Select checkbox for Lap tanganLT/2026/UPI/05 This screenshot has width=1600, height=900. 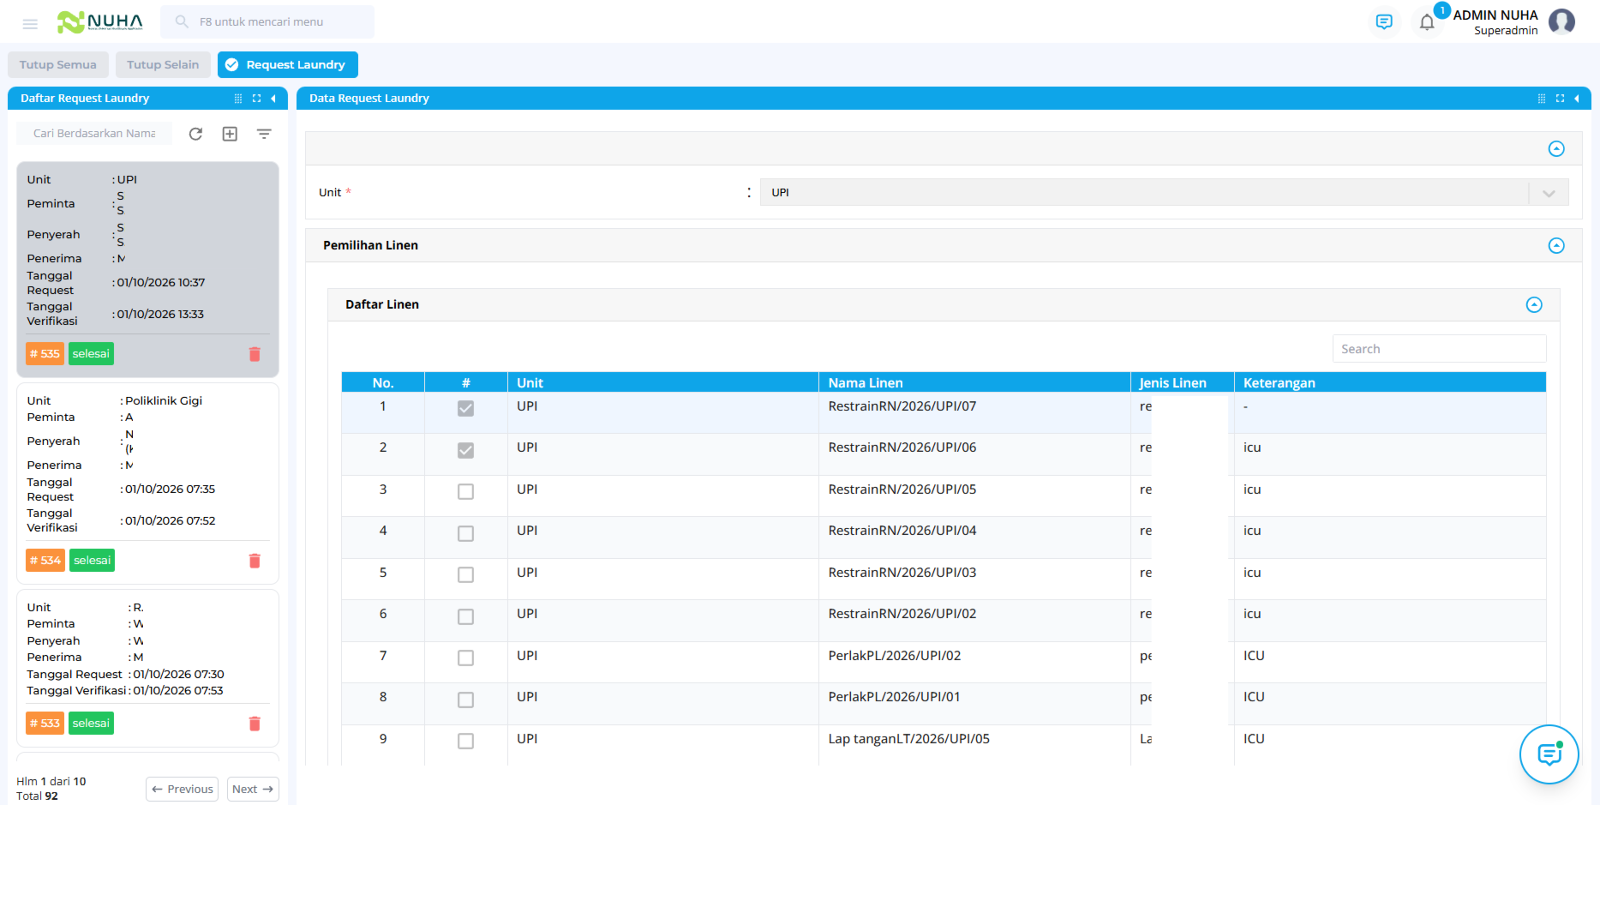pyautogui.click(x=466, y=741)
